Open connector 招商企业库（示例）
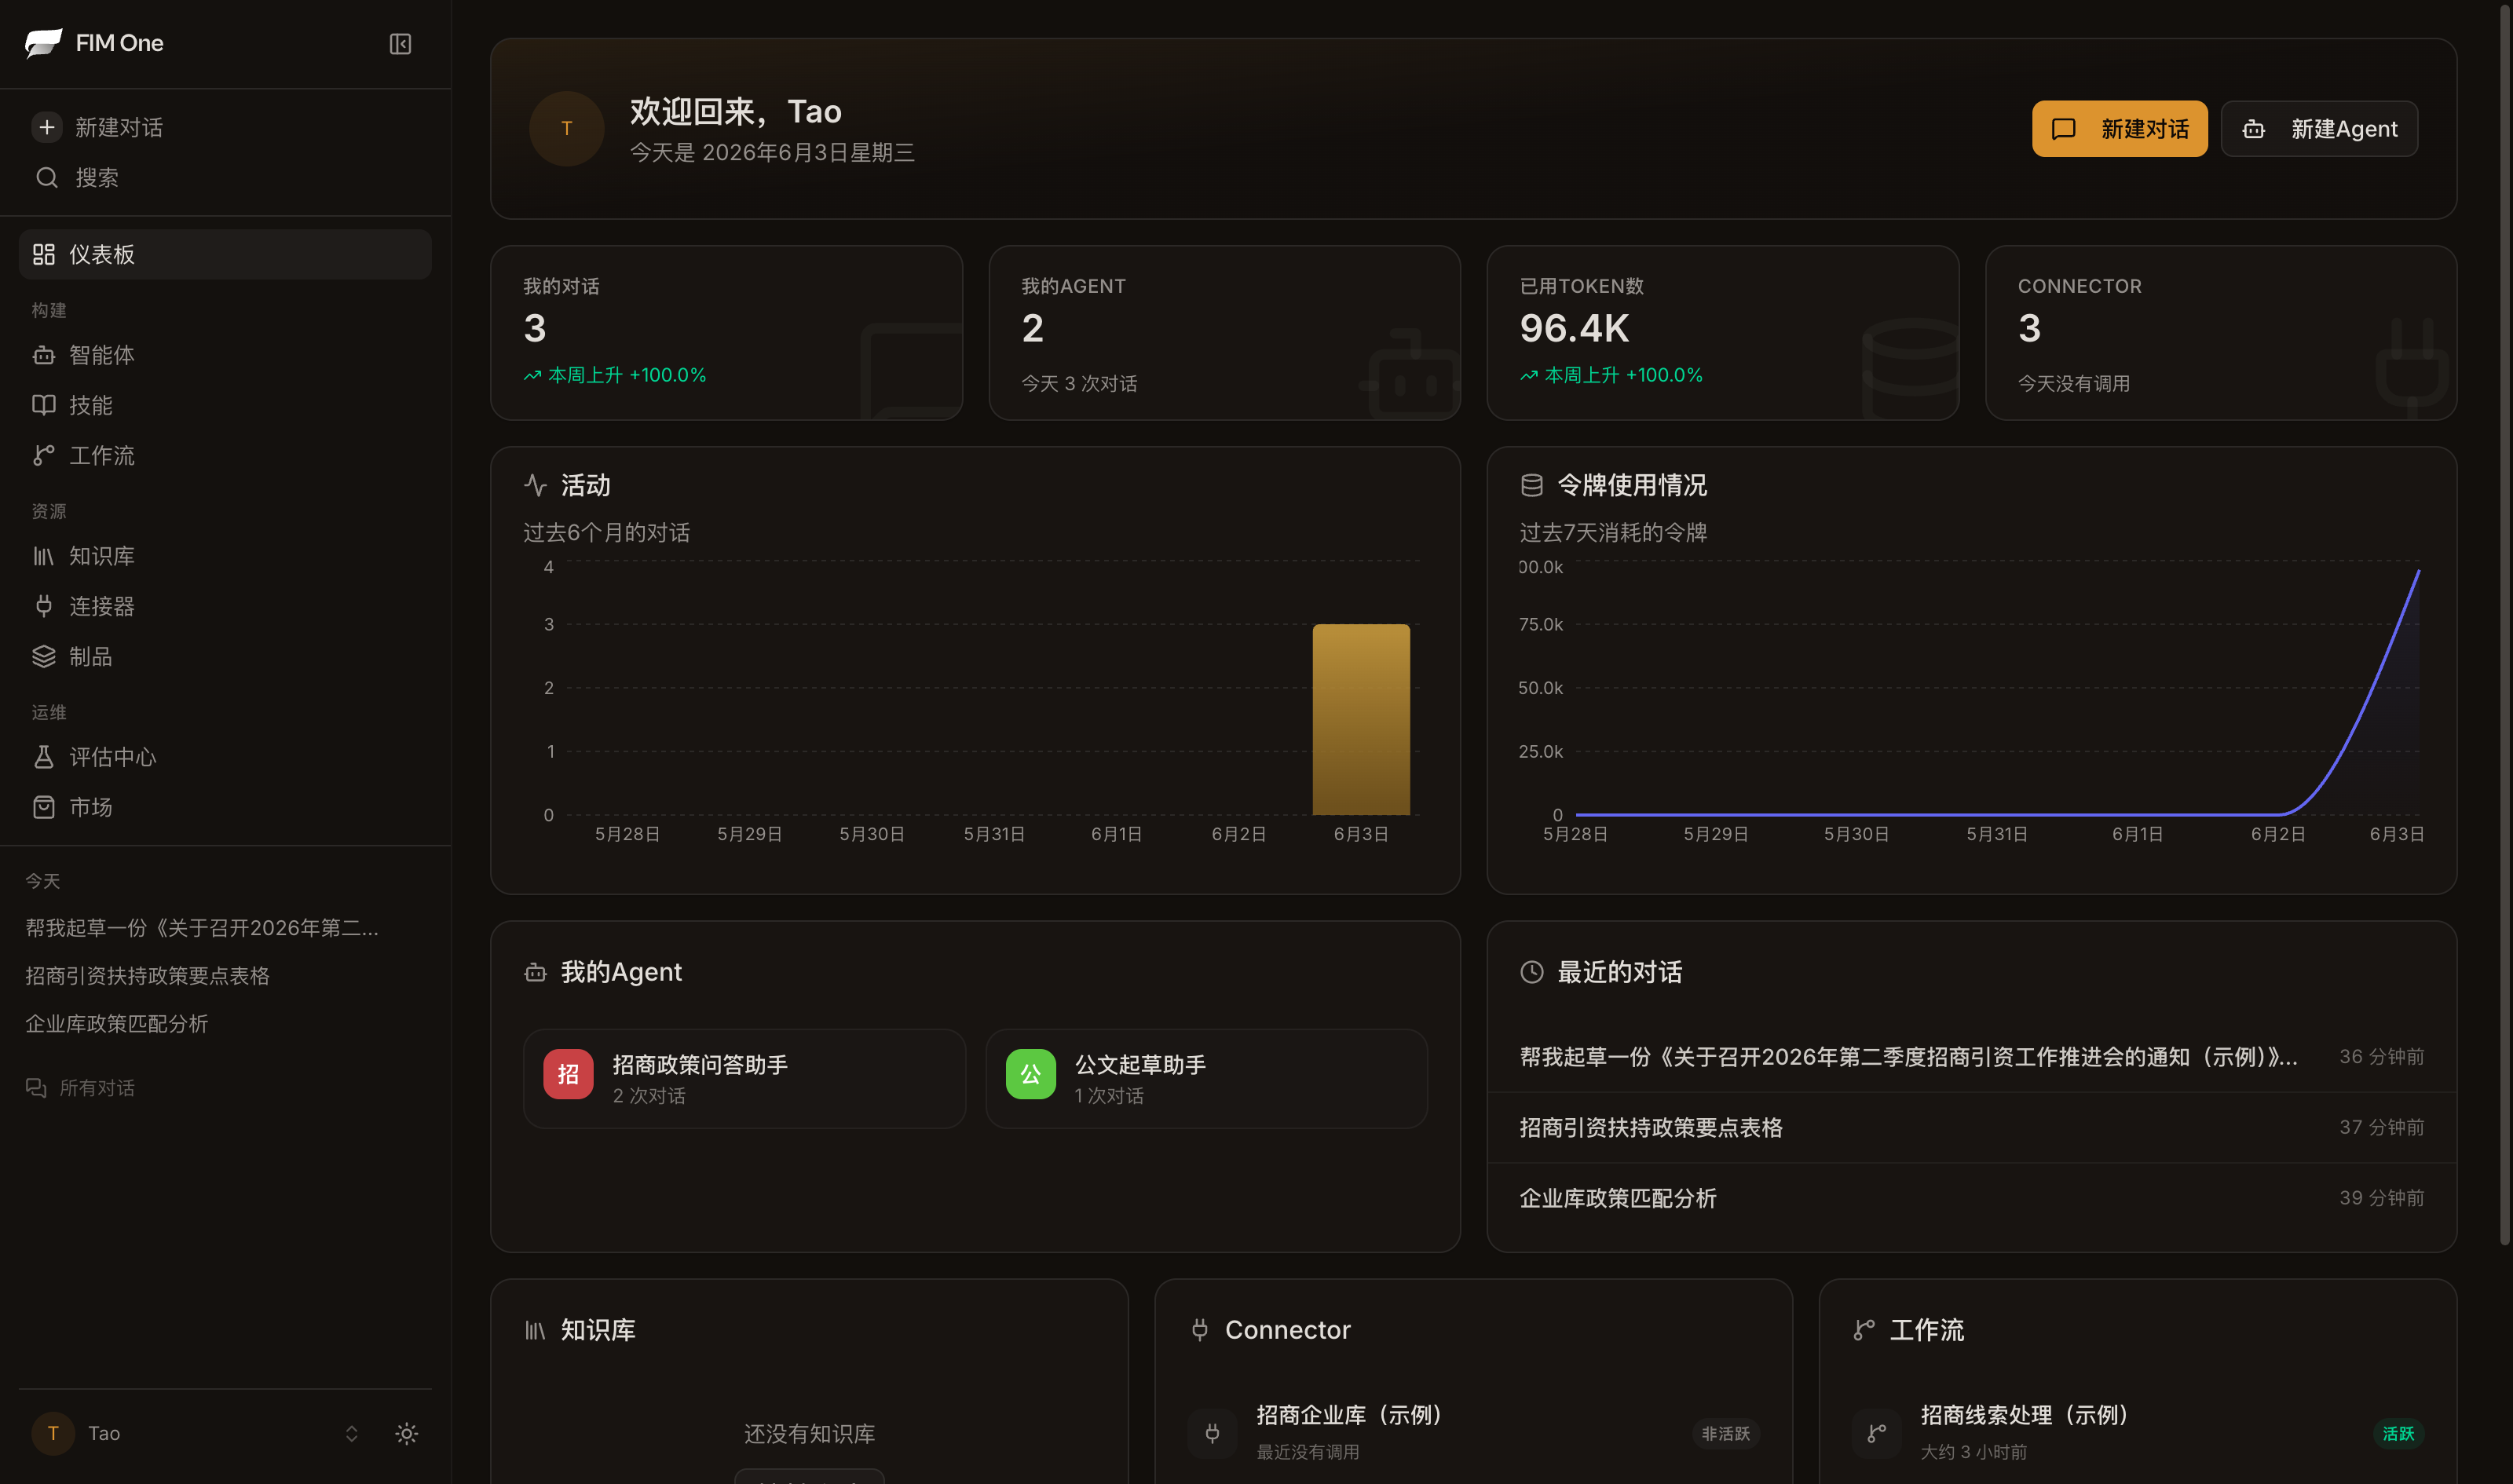 click(1473, 1432)
